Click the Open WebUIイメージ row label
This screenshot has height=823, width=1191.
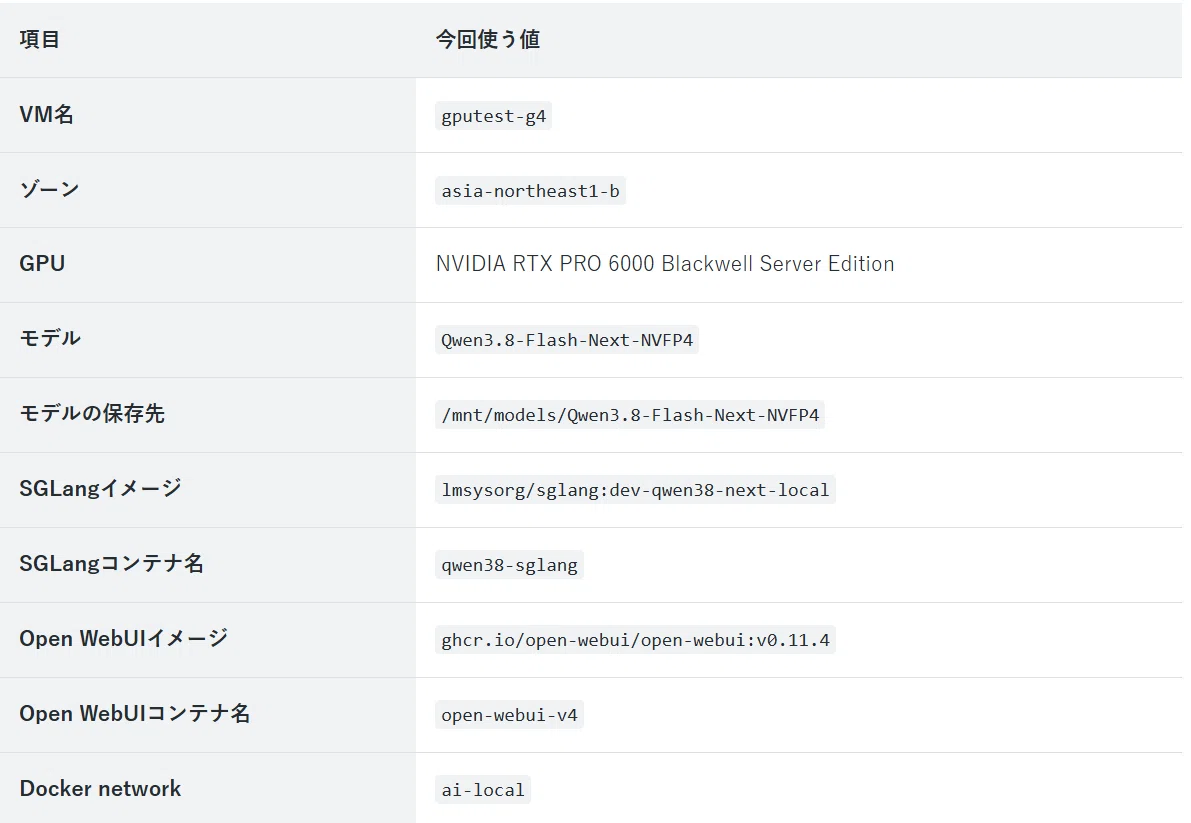click(124, 639)
